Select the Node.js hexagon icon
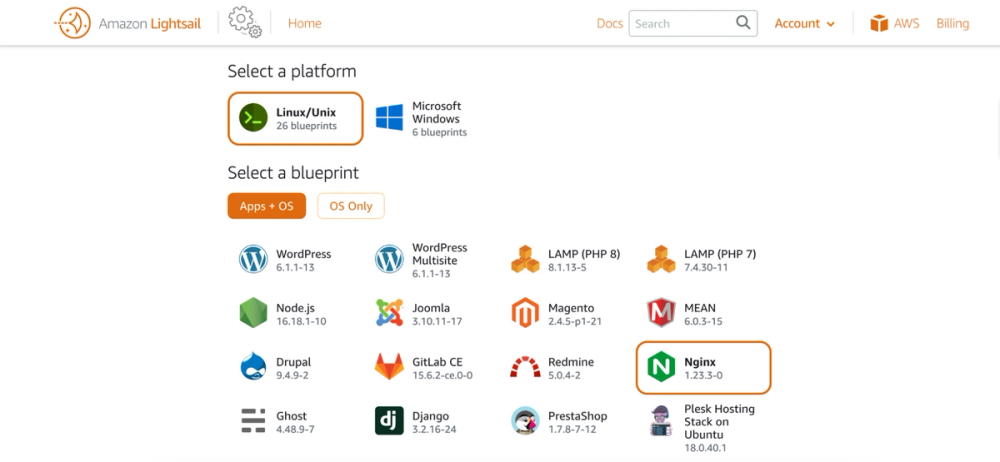The image size is (1000, 462). coord(253,313)
